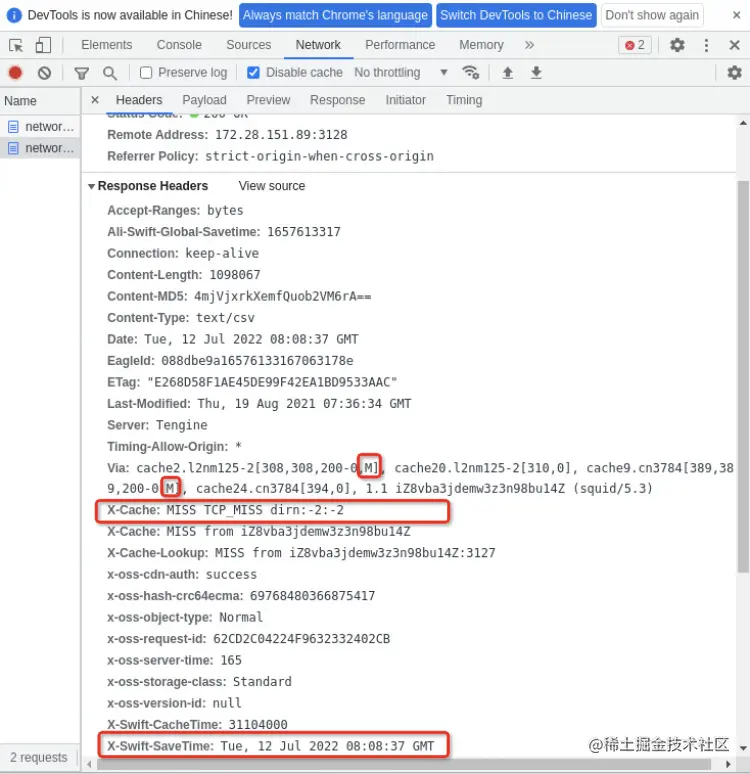Select the Headers sub-tab

click(x=139, y=100)
